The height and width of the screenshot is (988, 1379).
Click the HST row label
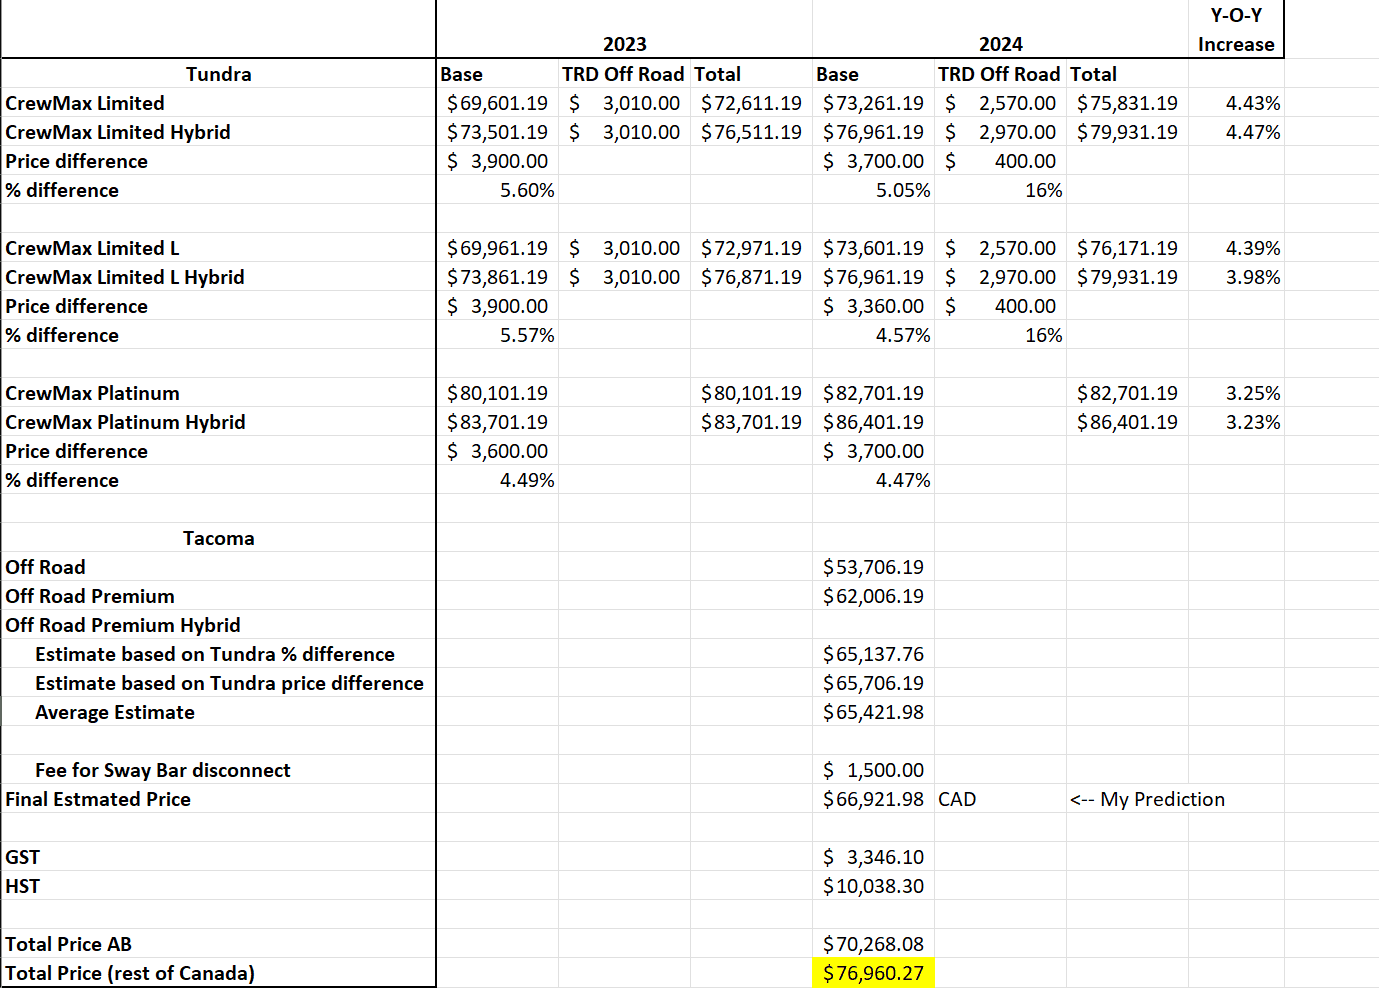tap(22, 886)
